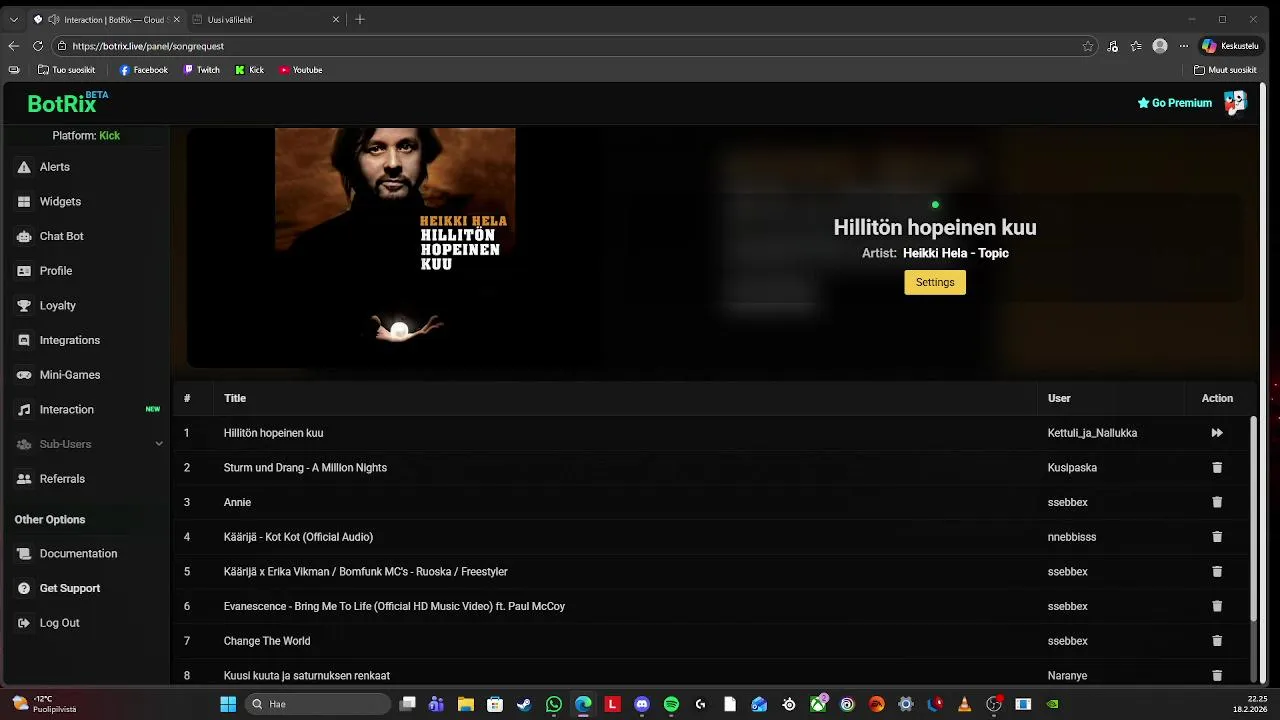The height and width of the screenshot is (720, 1280).
Task: Expand the Sub-Users menu chevron
Action: (158, 444)
